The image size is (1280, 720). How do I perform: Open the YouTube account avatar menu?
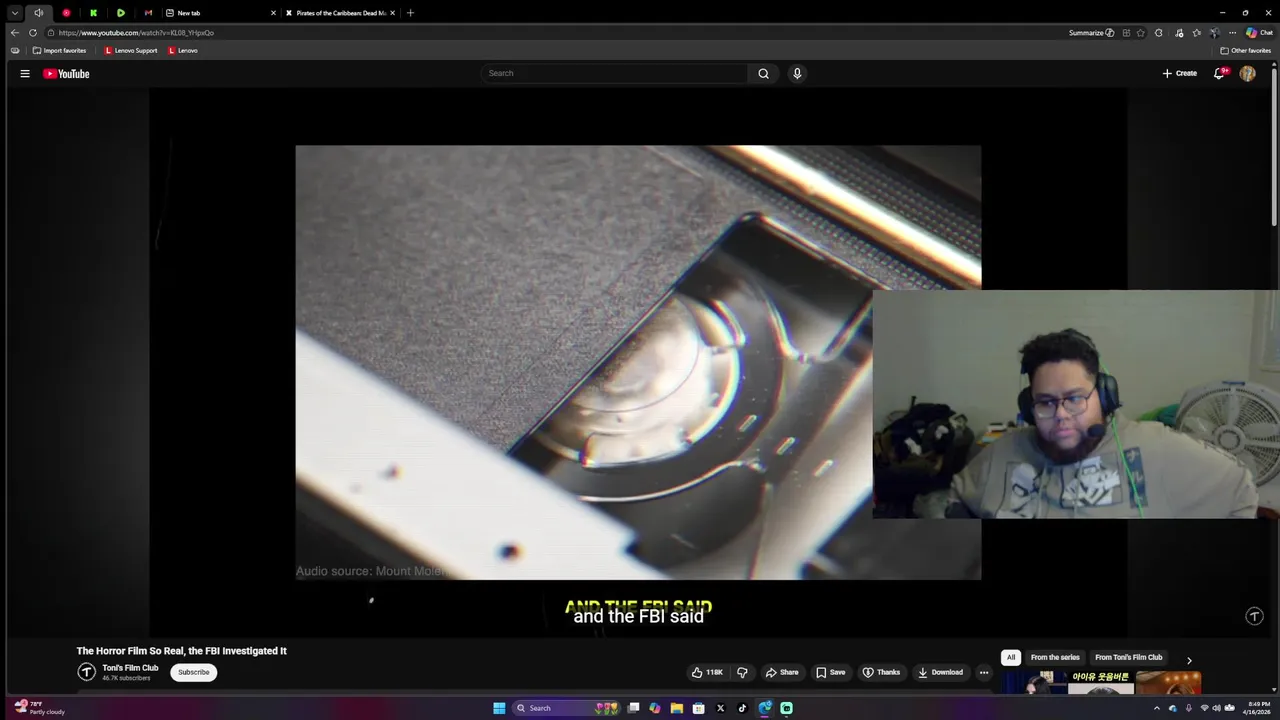coord(1247,73)
